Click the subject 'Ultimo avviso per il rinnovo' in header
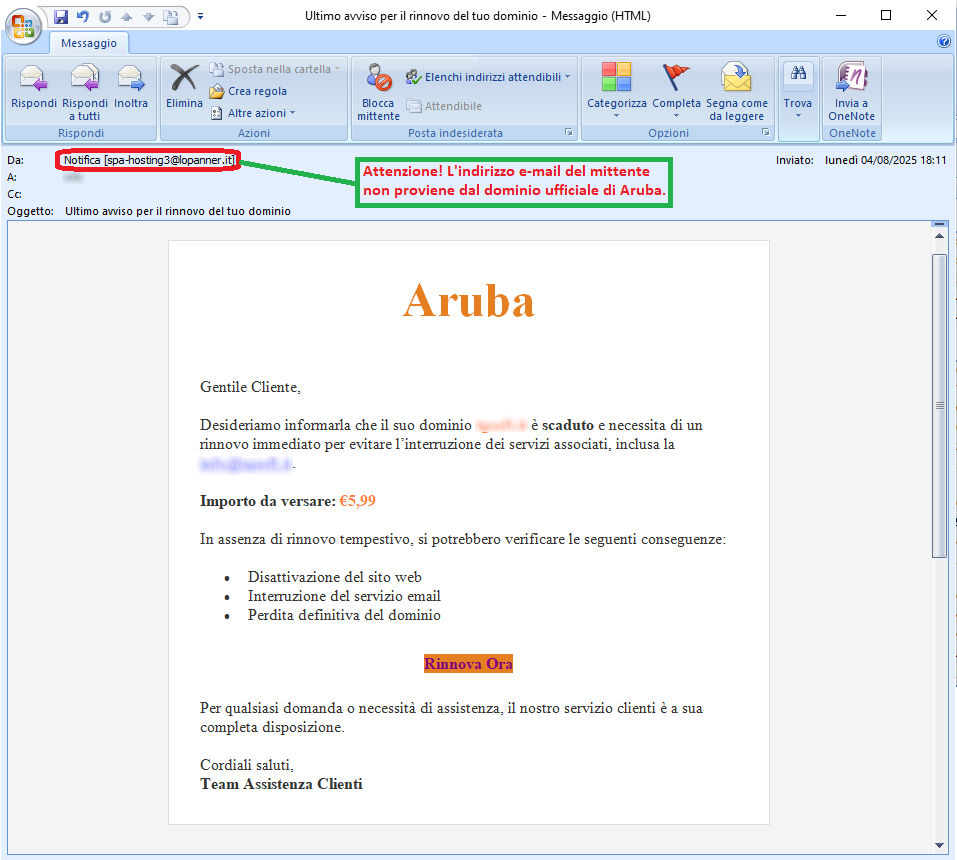The width and height of the screenshot is (957, 860). pos(178,211)
